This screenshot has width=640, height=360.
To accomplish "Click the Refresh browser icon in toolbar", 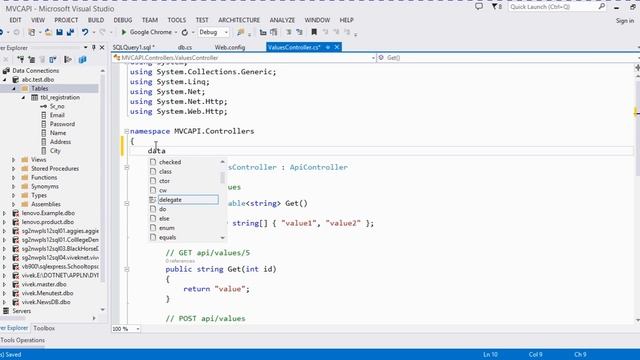I will pyautogui.click(x=185, y=32).
